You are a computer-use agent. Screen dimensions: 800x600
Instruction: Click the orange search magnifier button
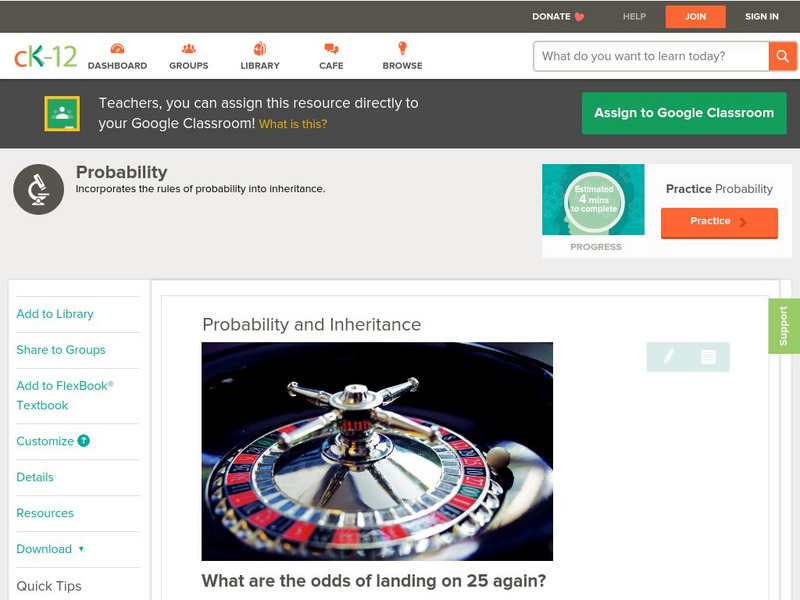point(782,56)
